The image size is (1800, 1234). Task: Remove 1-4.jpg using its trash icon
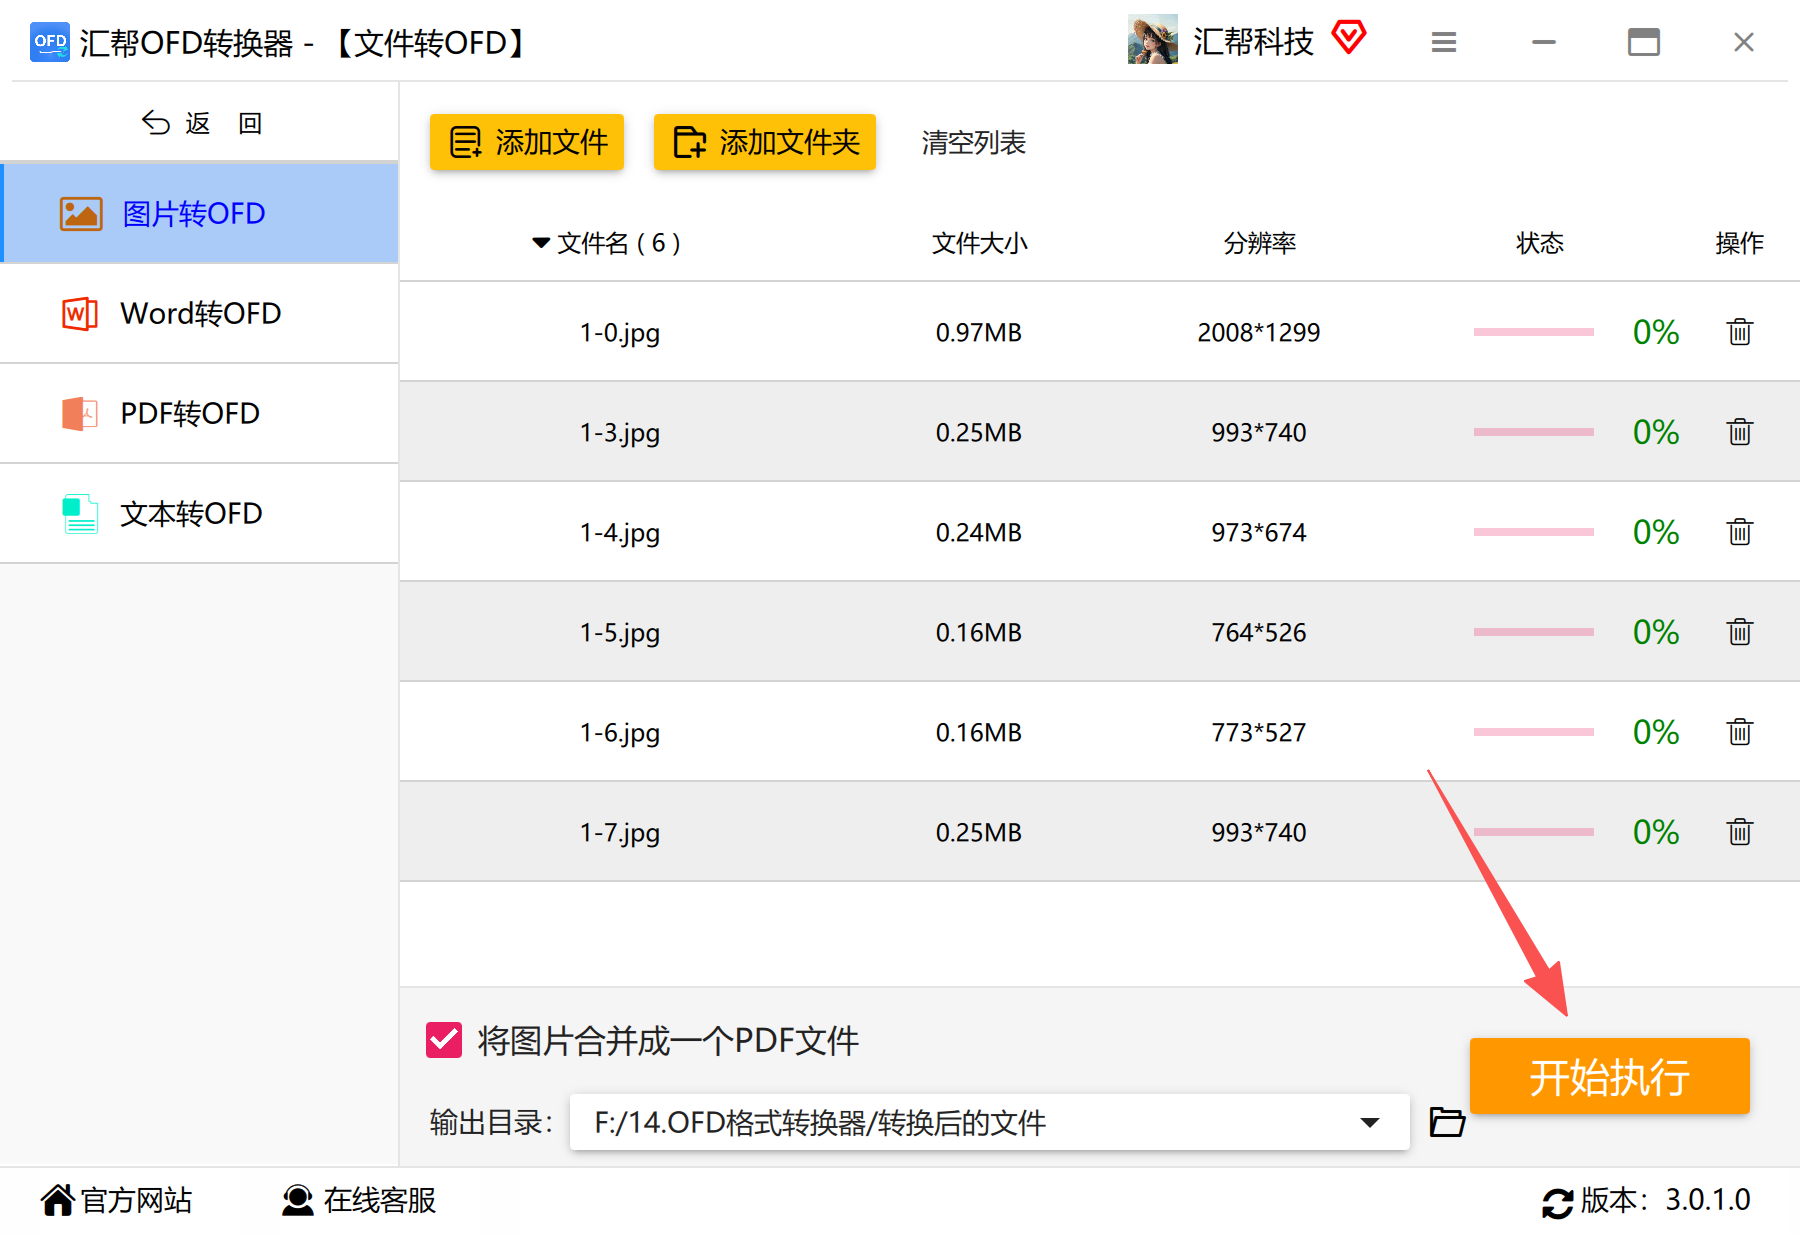coord(1739,532)
